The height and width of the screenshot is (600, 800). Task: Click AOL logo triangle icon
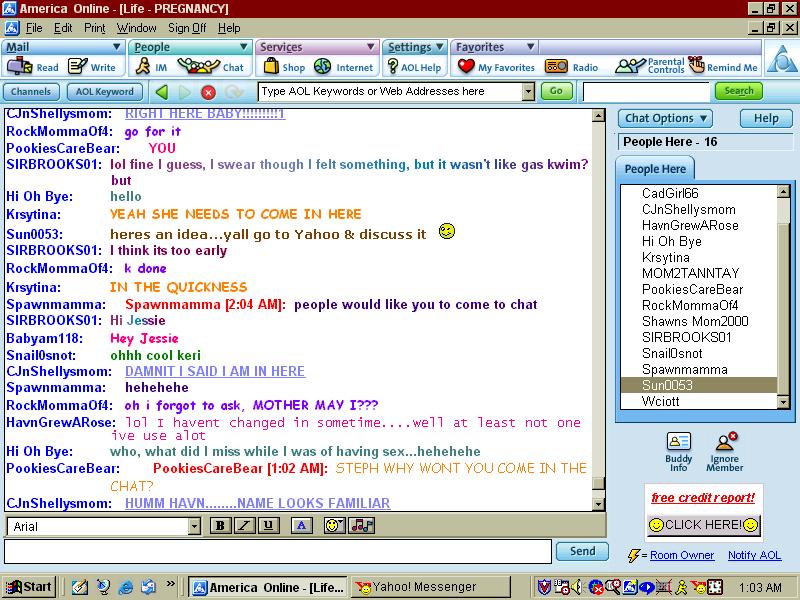pos(782,59)
